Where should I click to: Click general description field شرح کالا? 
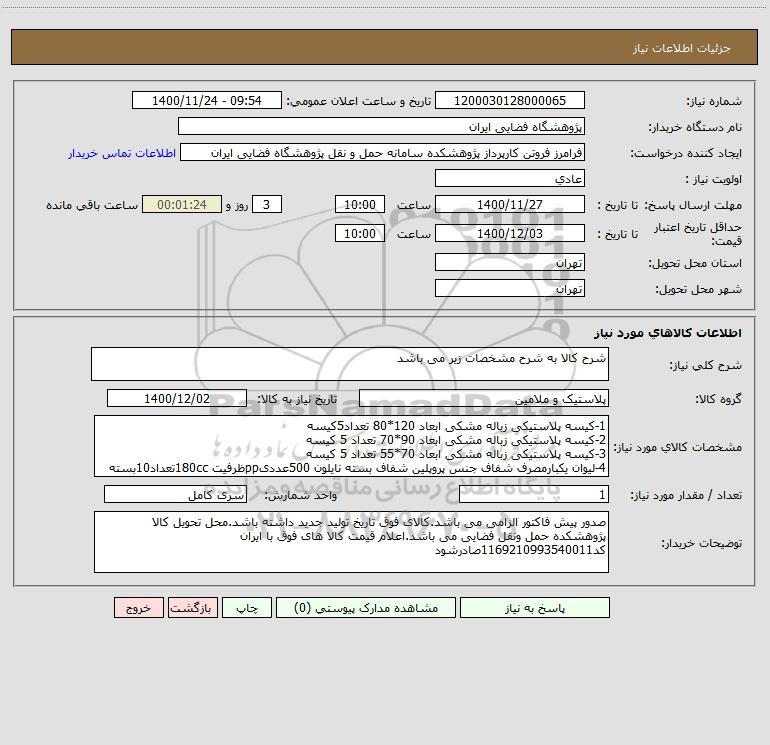350,364
